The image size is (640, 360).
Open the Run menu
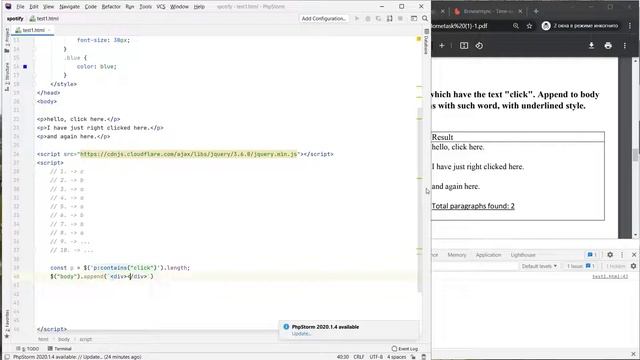(130, 7)
